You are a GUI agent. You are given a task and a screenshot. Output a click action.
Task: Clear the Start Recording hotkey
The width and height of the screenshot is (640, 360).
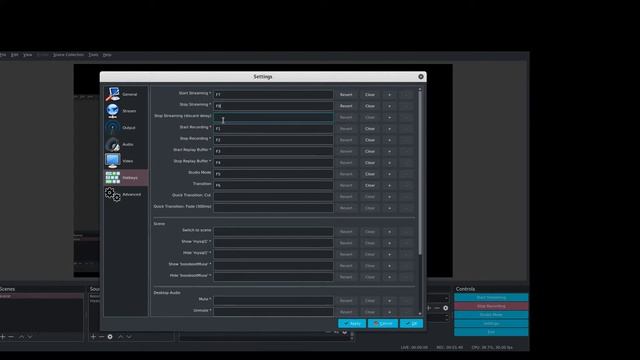370,129
